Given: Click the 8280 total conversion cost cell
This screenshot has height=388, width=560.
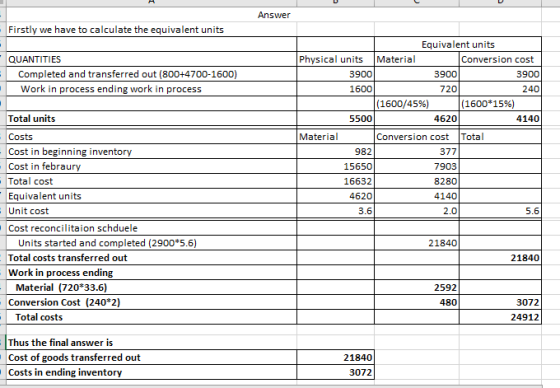Looking at the screenshot, I should coord(417,181).
